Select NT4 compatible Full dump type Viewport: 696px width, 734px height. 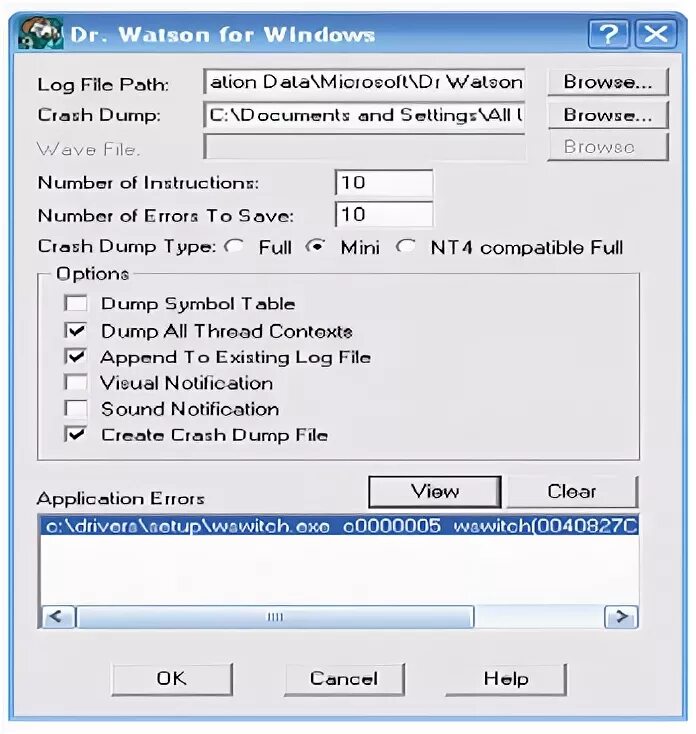pyautogui.click(x=405, y=246)
